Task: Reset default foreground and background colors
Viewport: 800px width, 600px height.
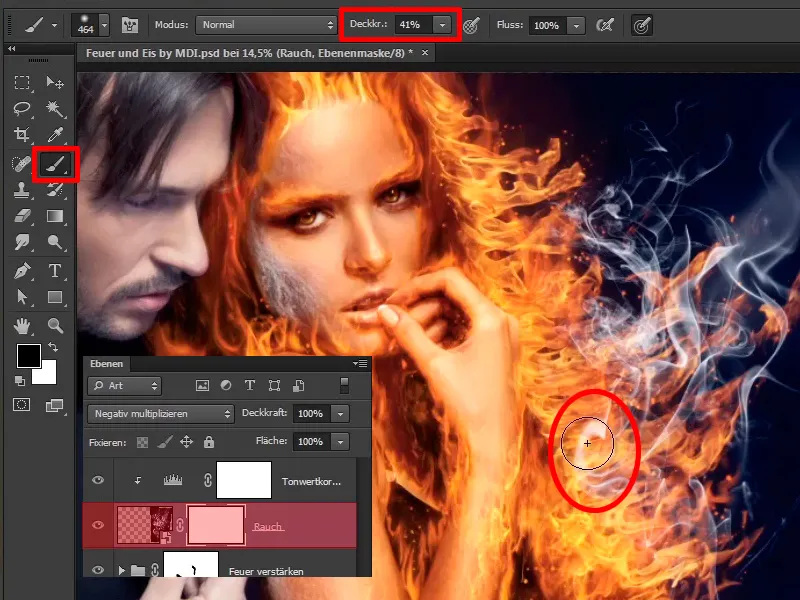Action: 19,380
